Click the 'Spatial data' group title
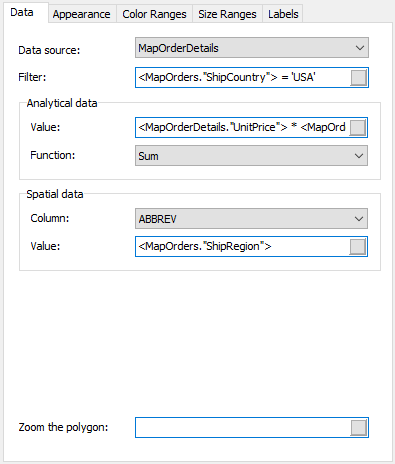This screenshot has height=464, width=395. tap(55, 194)
